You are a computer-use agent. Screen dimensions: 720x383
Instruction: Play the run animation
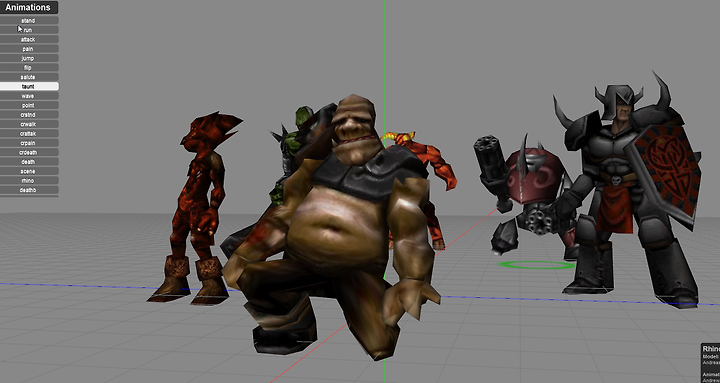point(29,30)
